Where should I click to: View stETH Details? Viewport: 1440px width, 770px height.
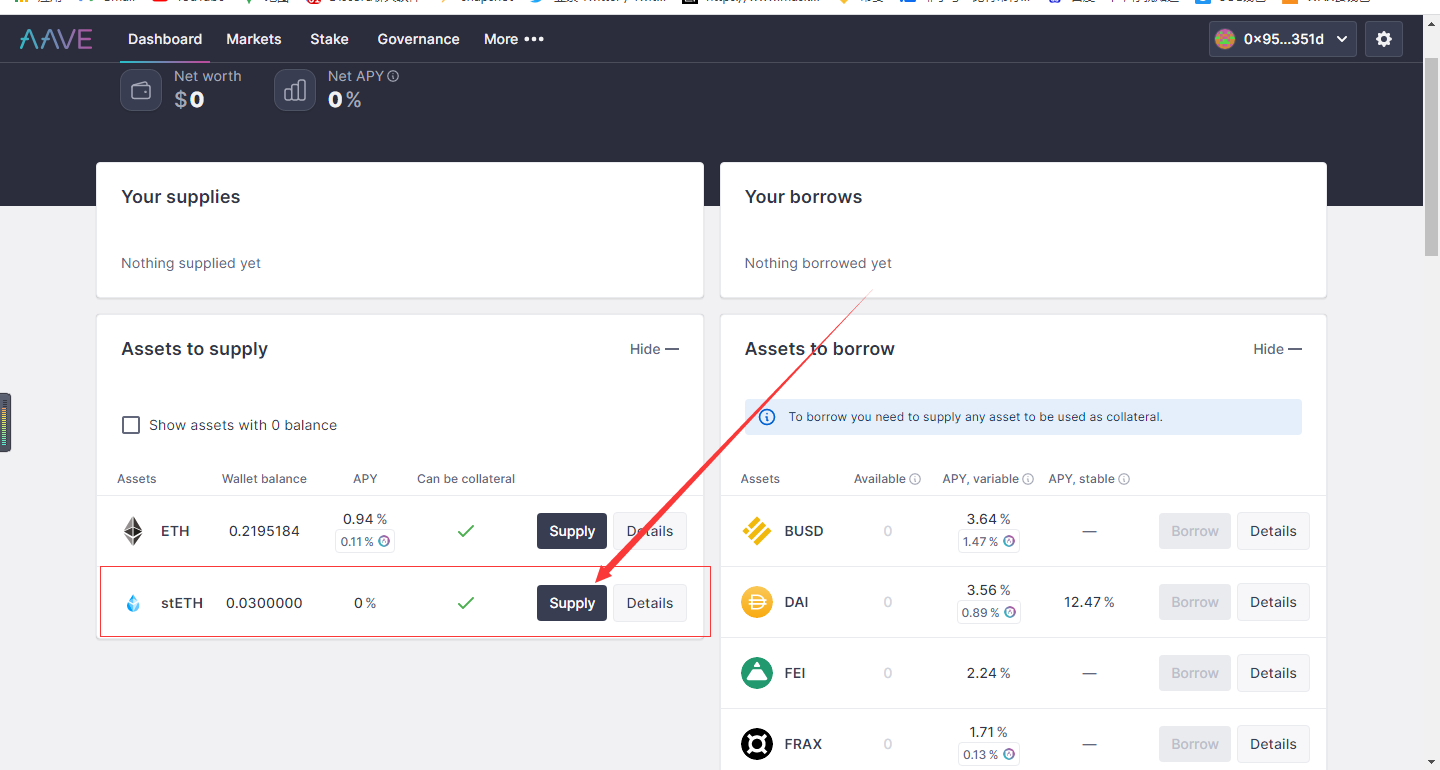click(650, 603)
